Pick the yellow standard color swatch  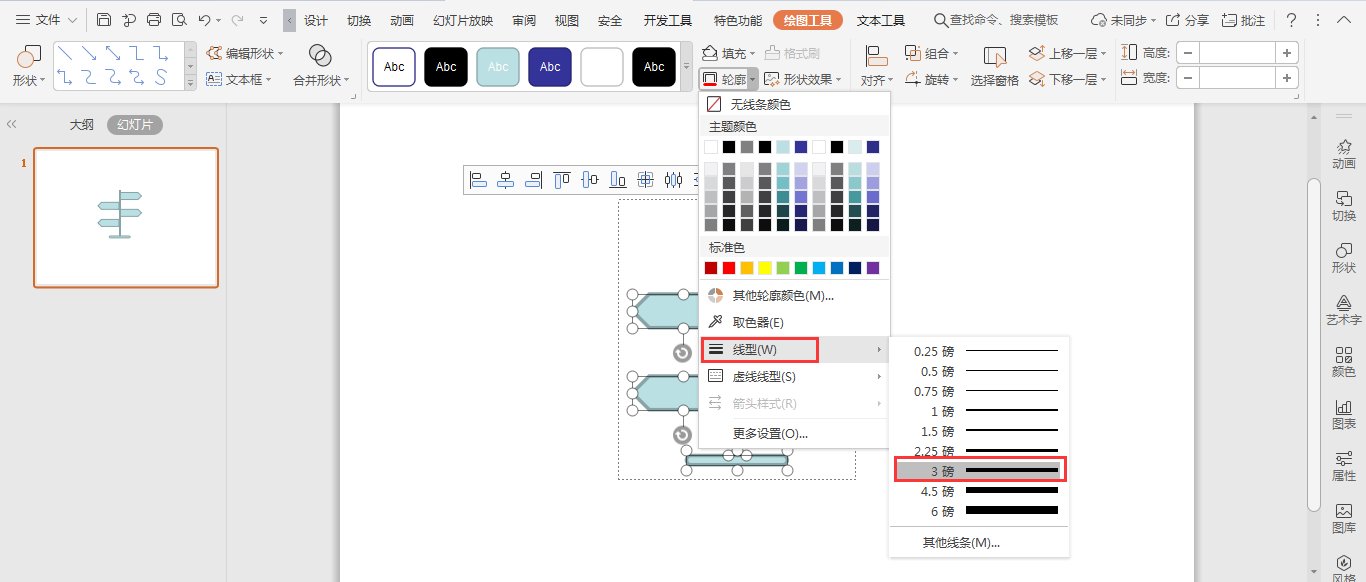click(x=765, y=268)
